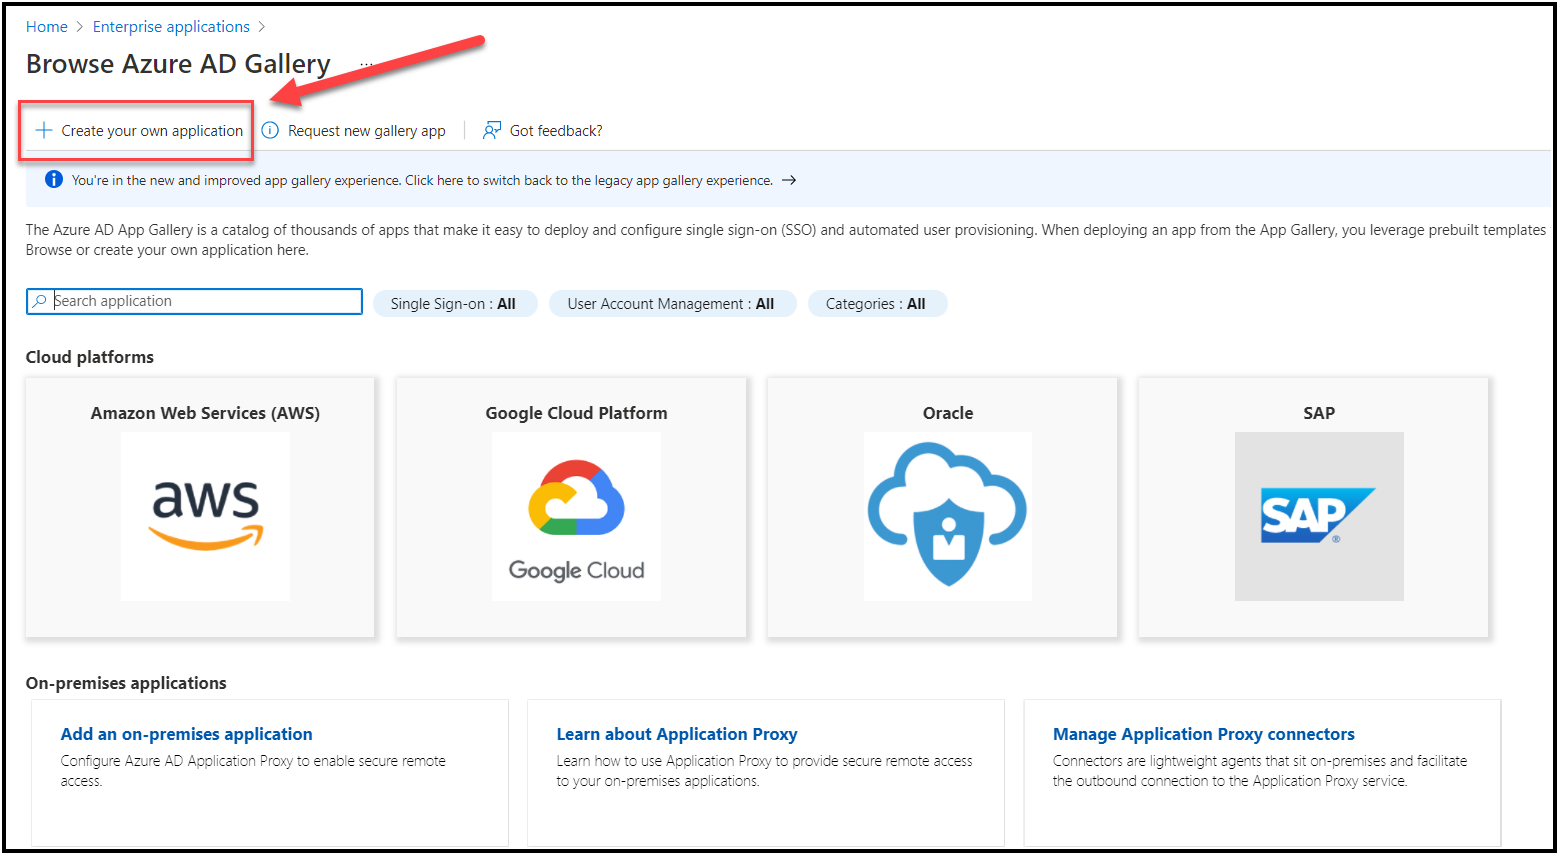Open Add an on-premises application
The width and height of the screenshot is (1559, 855).
coord(186,734)
